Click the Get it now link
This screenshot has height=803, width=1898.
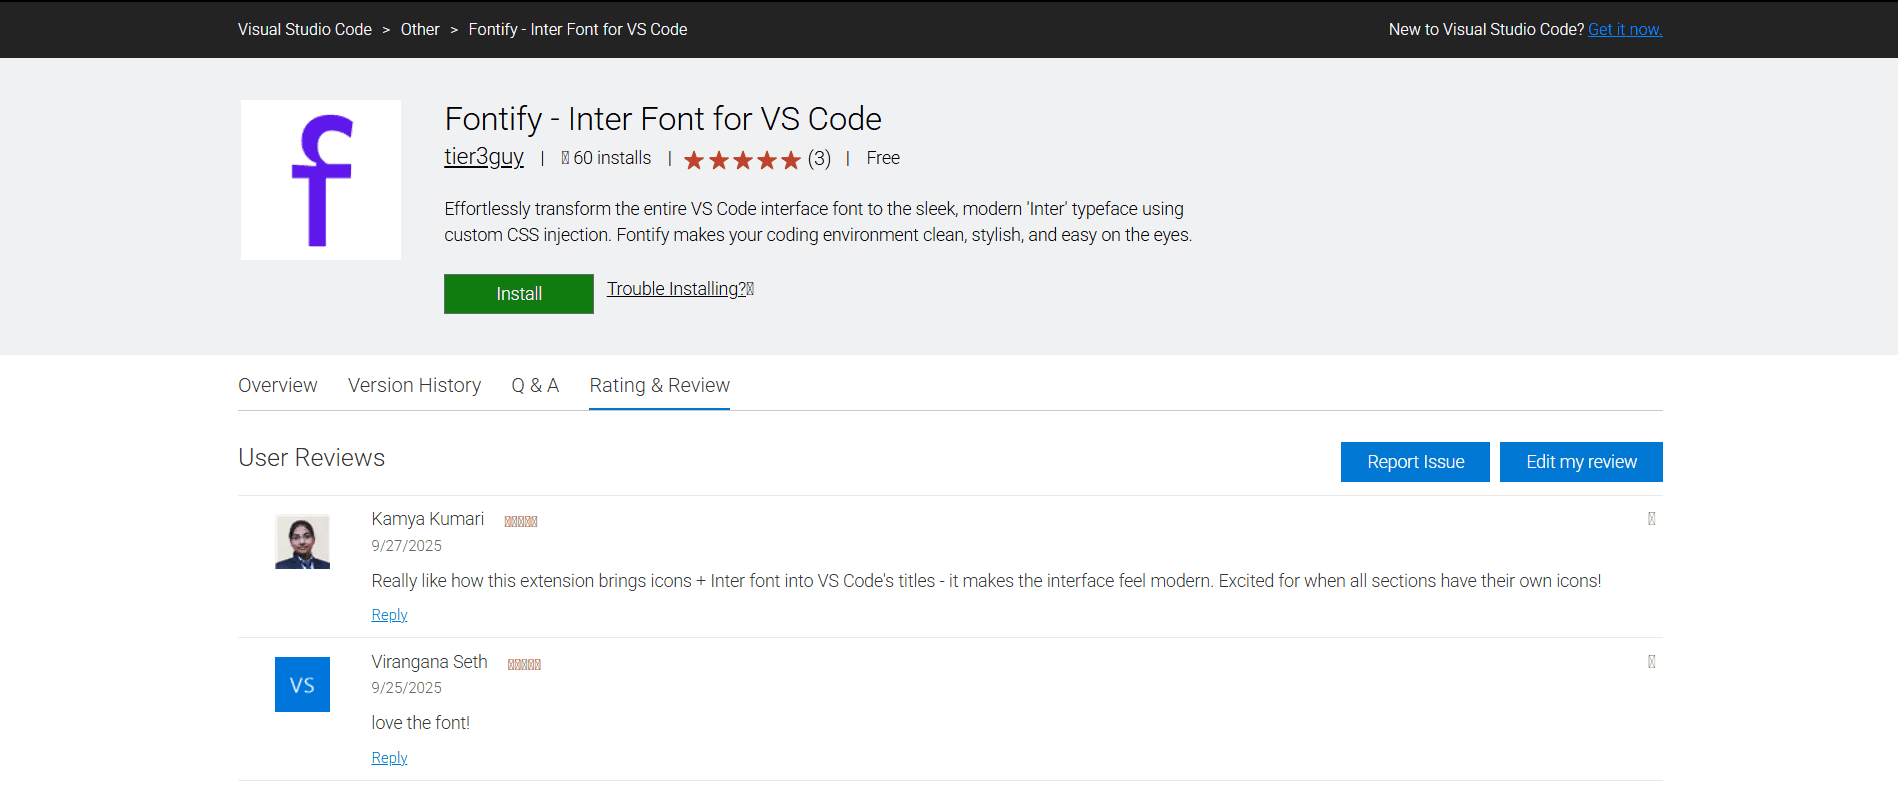pos(1625,30)
